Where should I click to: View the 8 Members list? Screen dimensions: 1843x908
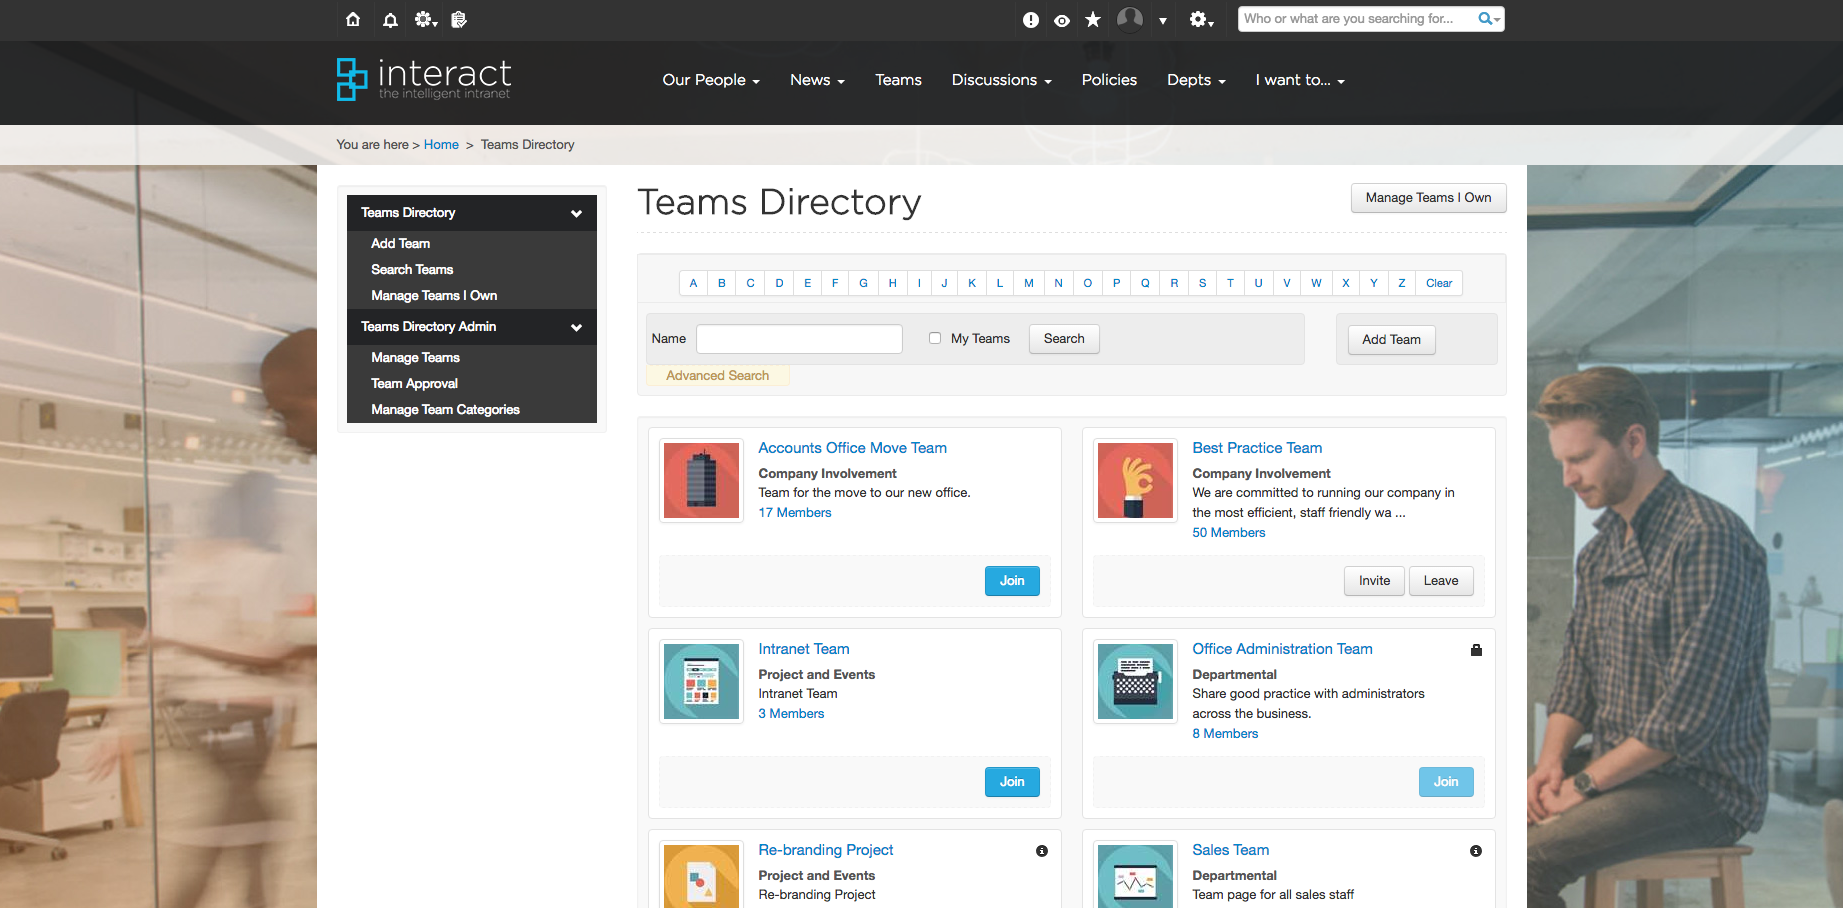pos(1225,734)
